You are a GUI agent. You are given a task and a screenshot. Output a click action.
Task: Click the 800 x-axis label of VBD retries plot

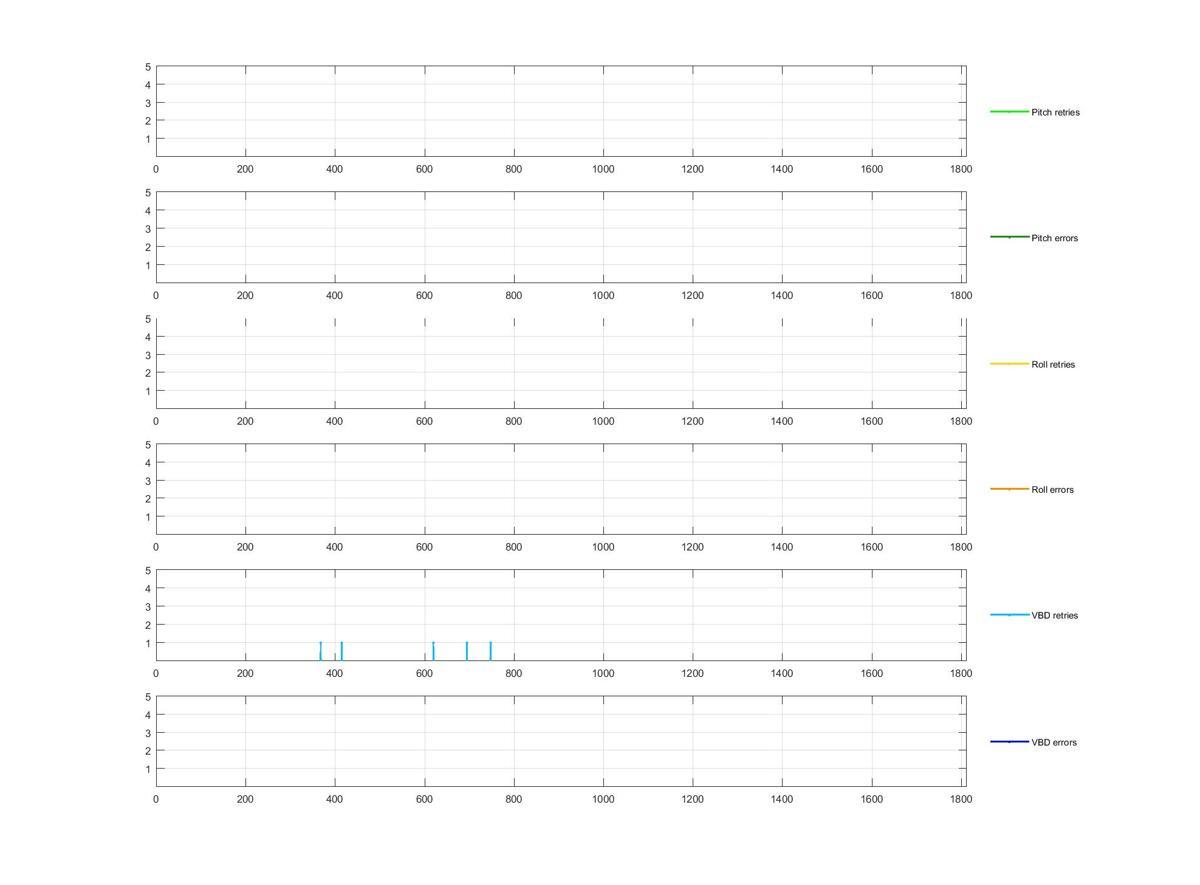tap(514, 674)
